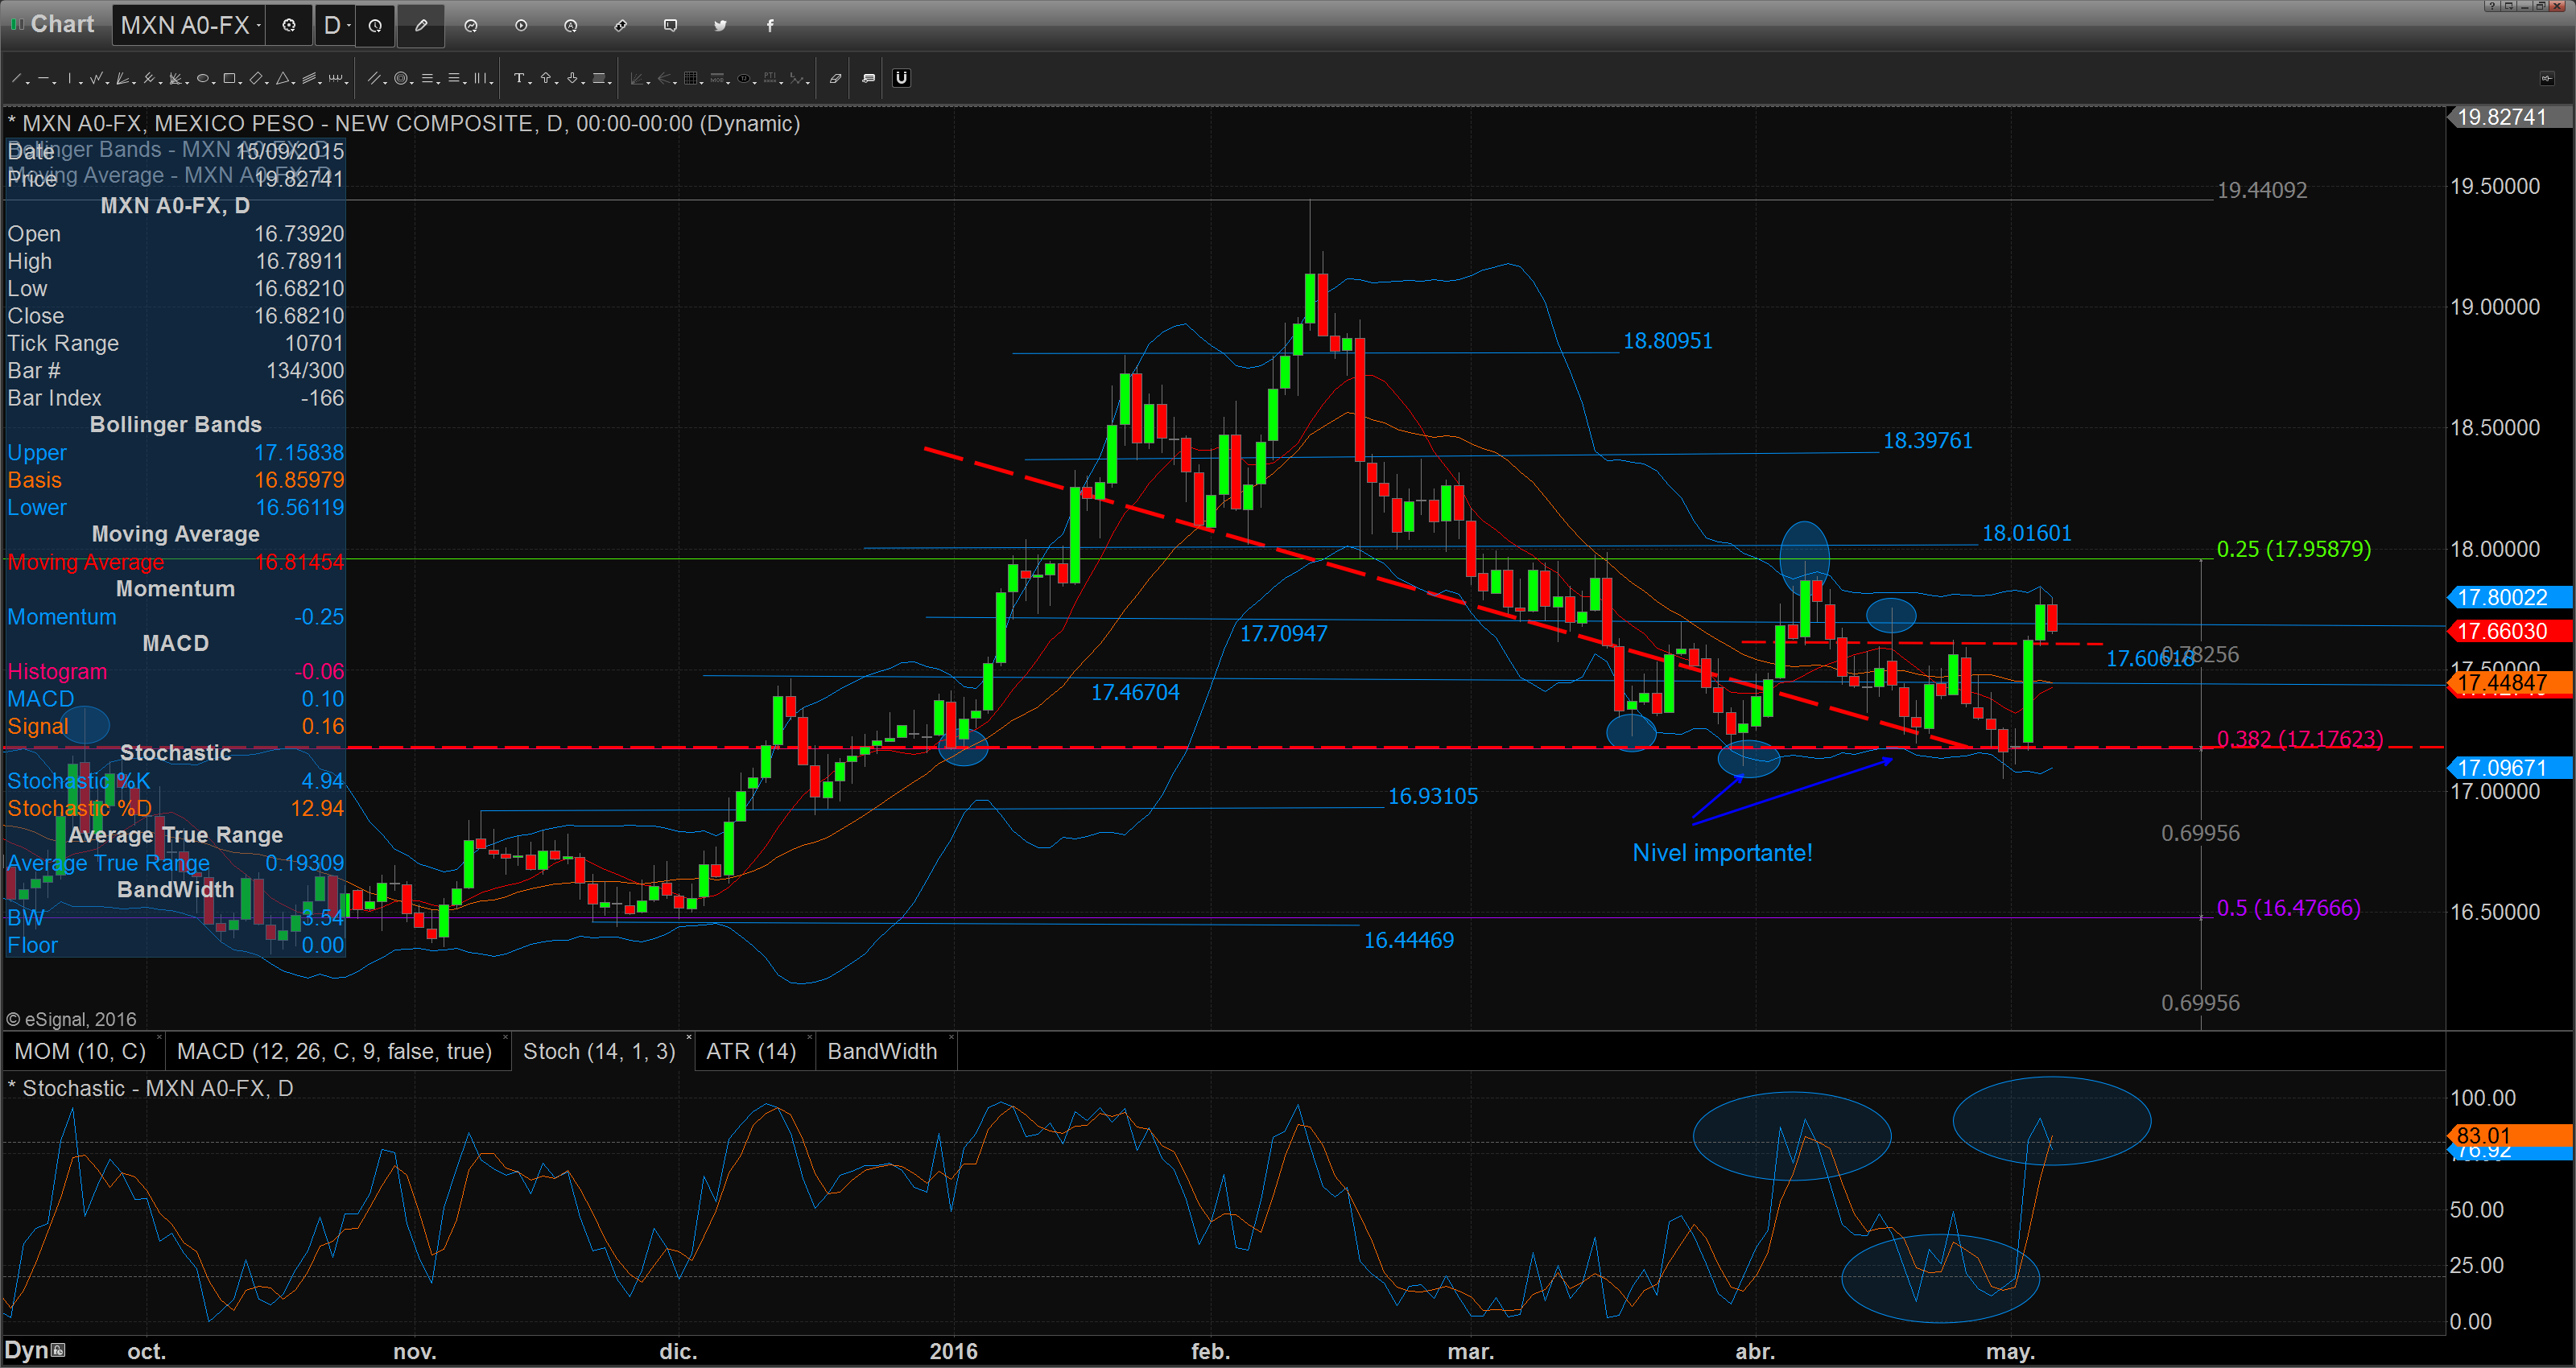
Task: Click the Facebook share icon
Action: [x=770, y=26]
